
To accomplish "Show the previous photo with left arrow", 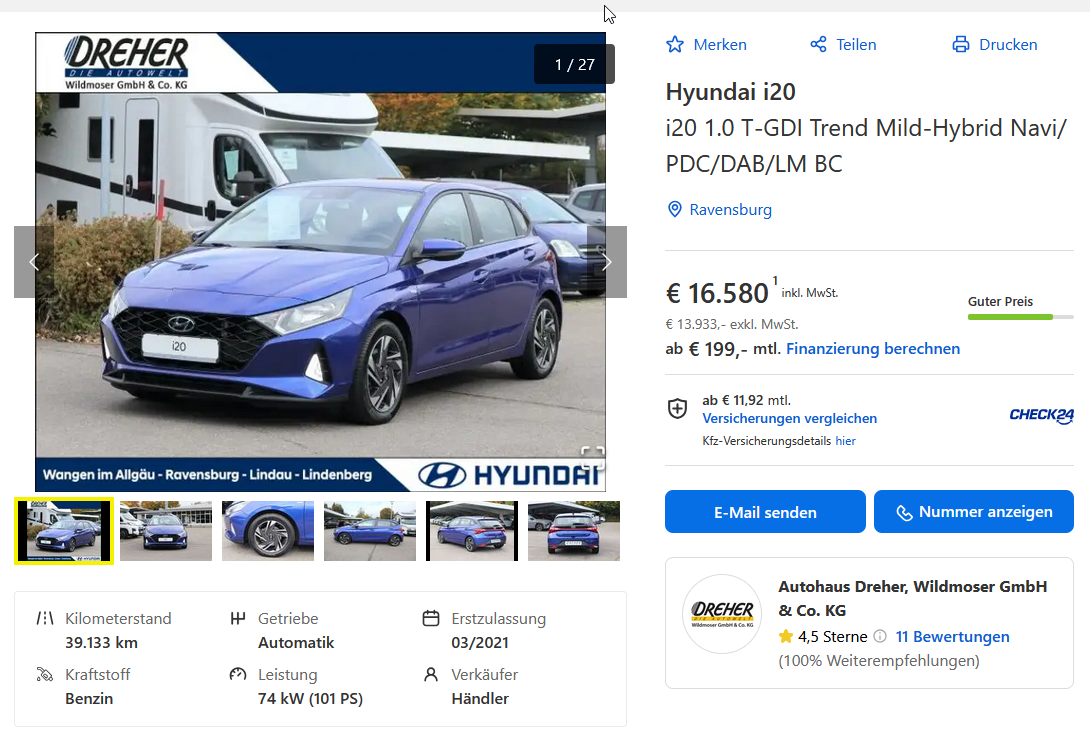I will pyautogui.click(x=34, y=262).
